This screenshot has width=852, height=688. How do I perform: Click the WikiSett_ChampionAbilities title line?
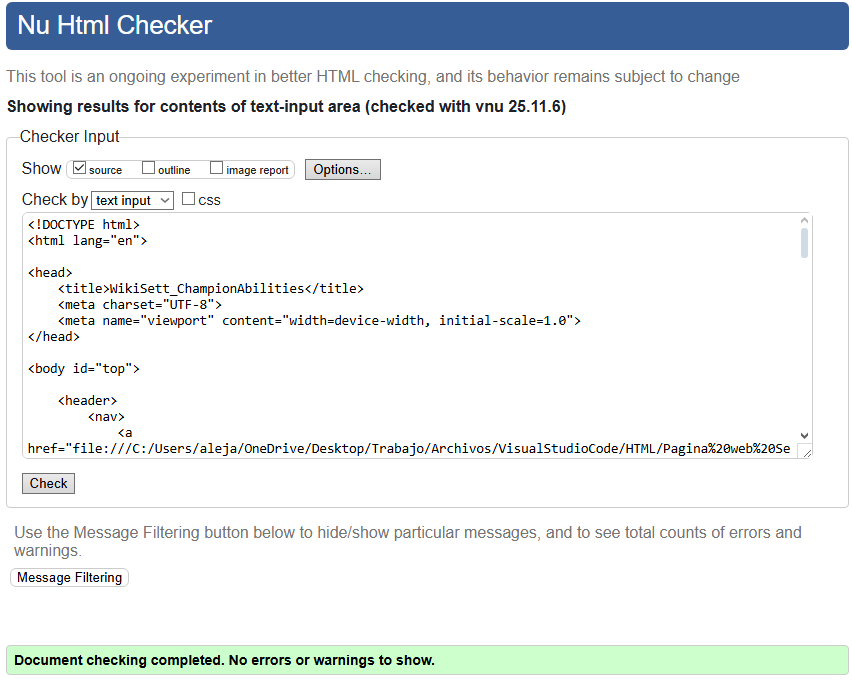tap(210, 289)
